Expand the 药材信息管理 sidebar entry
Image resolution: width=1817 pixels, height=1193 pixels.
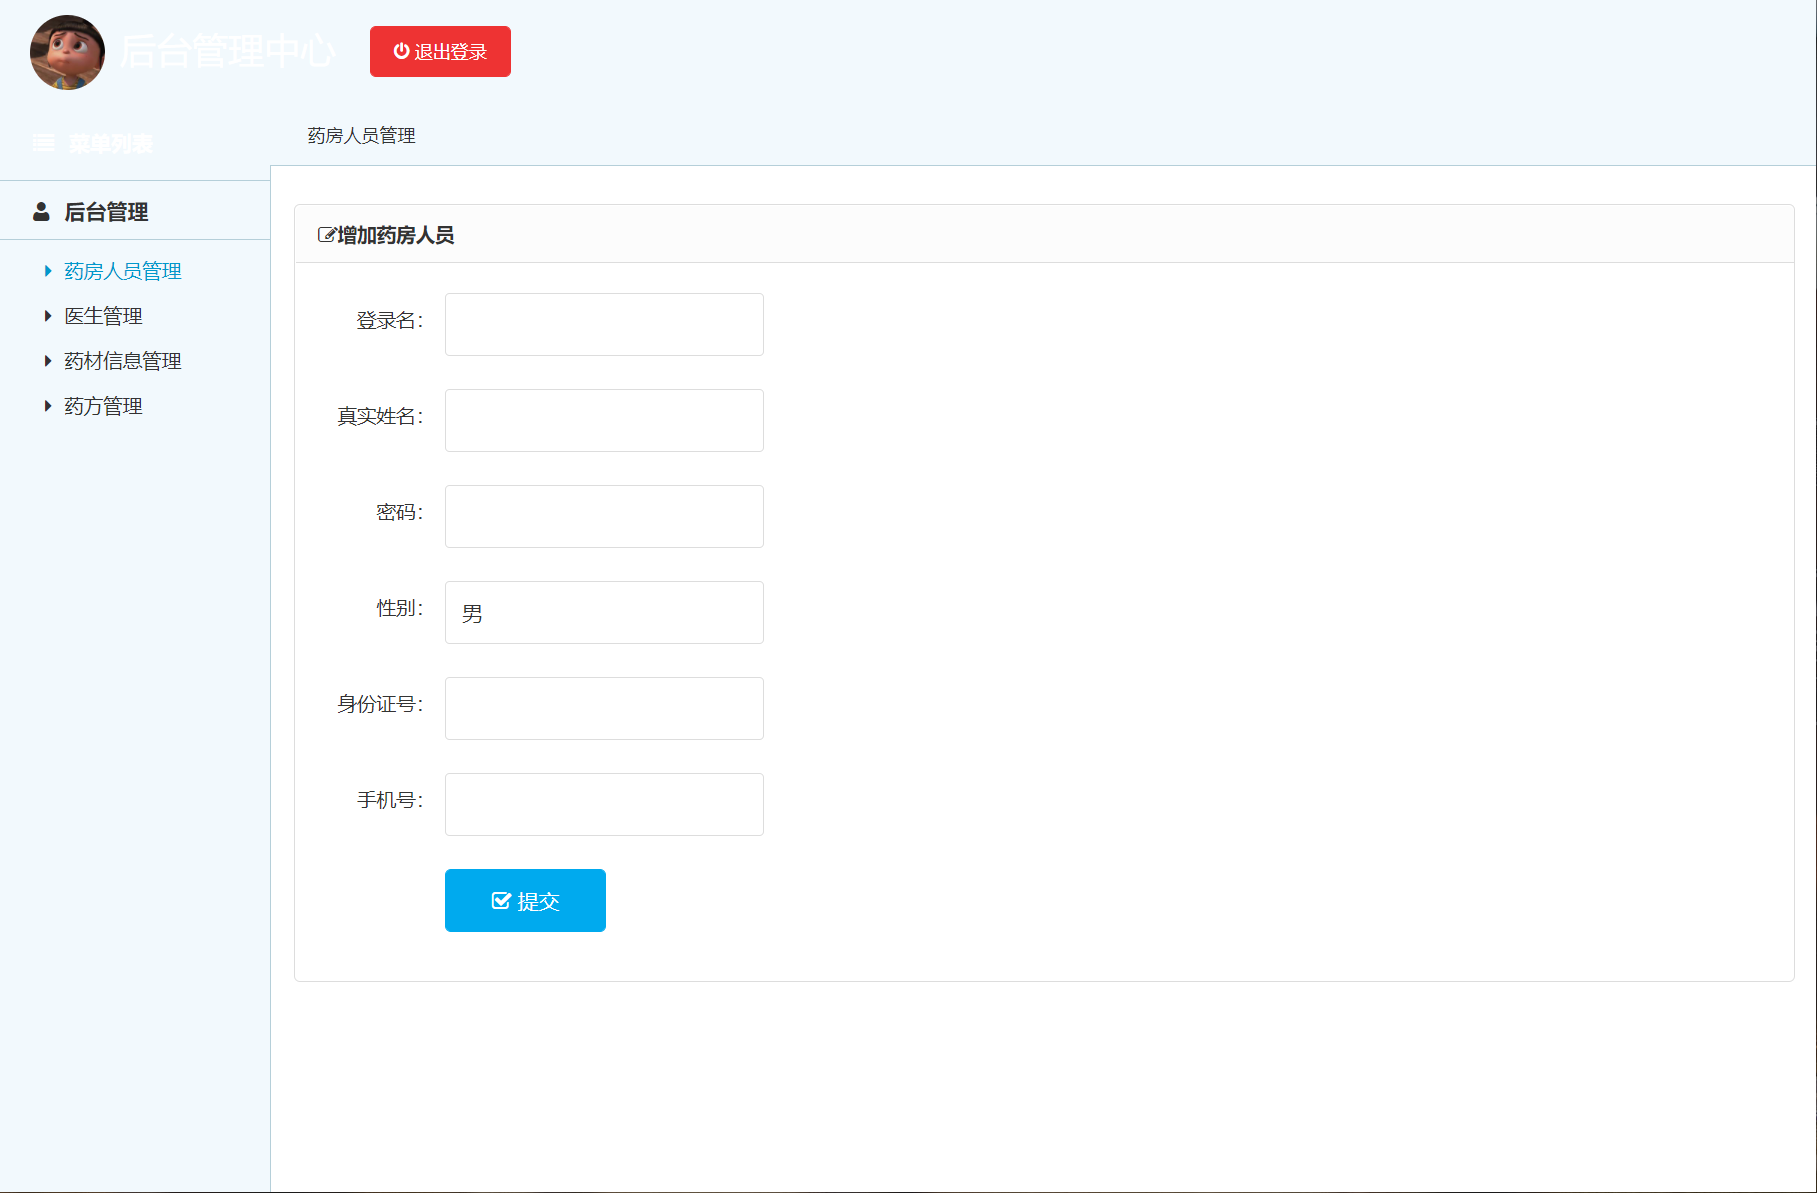(122, 360)
